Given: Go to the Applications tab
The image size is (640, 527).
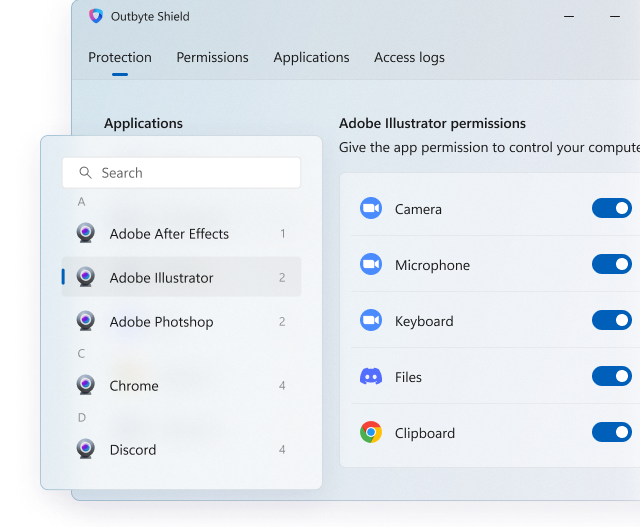Looking at the screenshot, I should pos(311,58).
